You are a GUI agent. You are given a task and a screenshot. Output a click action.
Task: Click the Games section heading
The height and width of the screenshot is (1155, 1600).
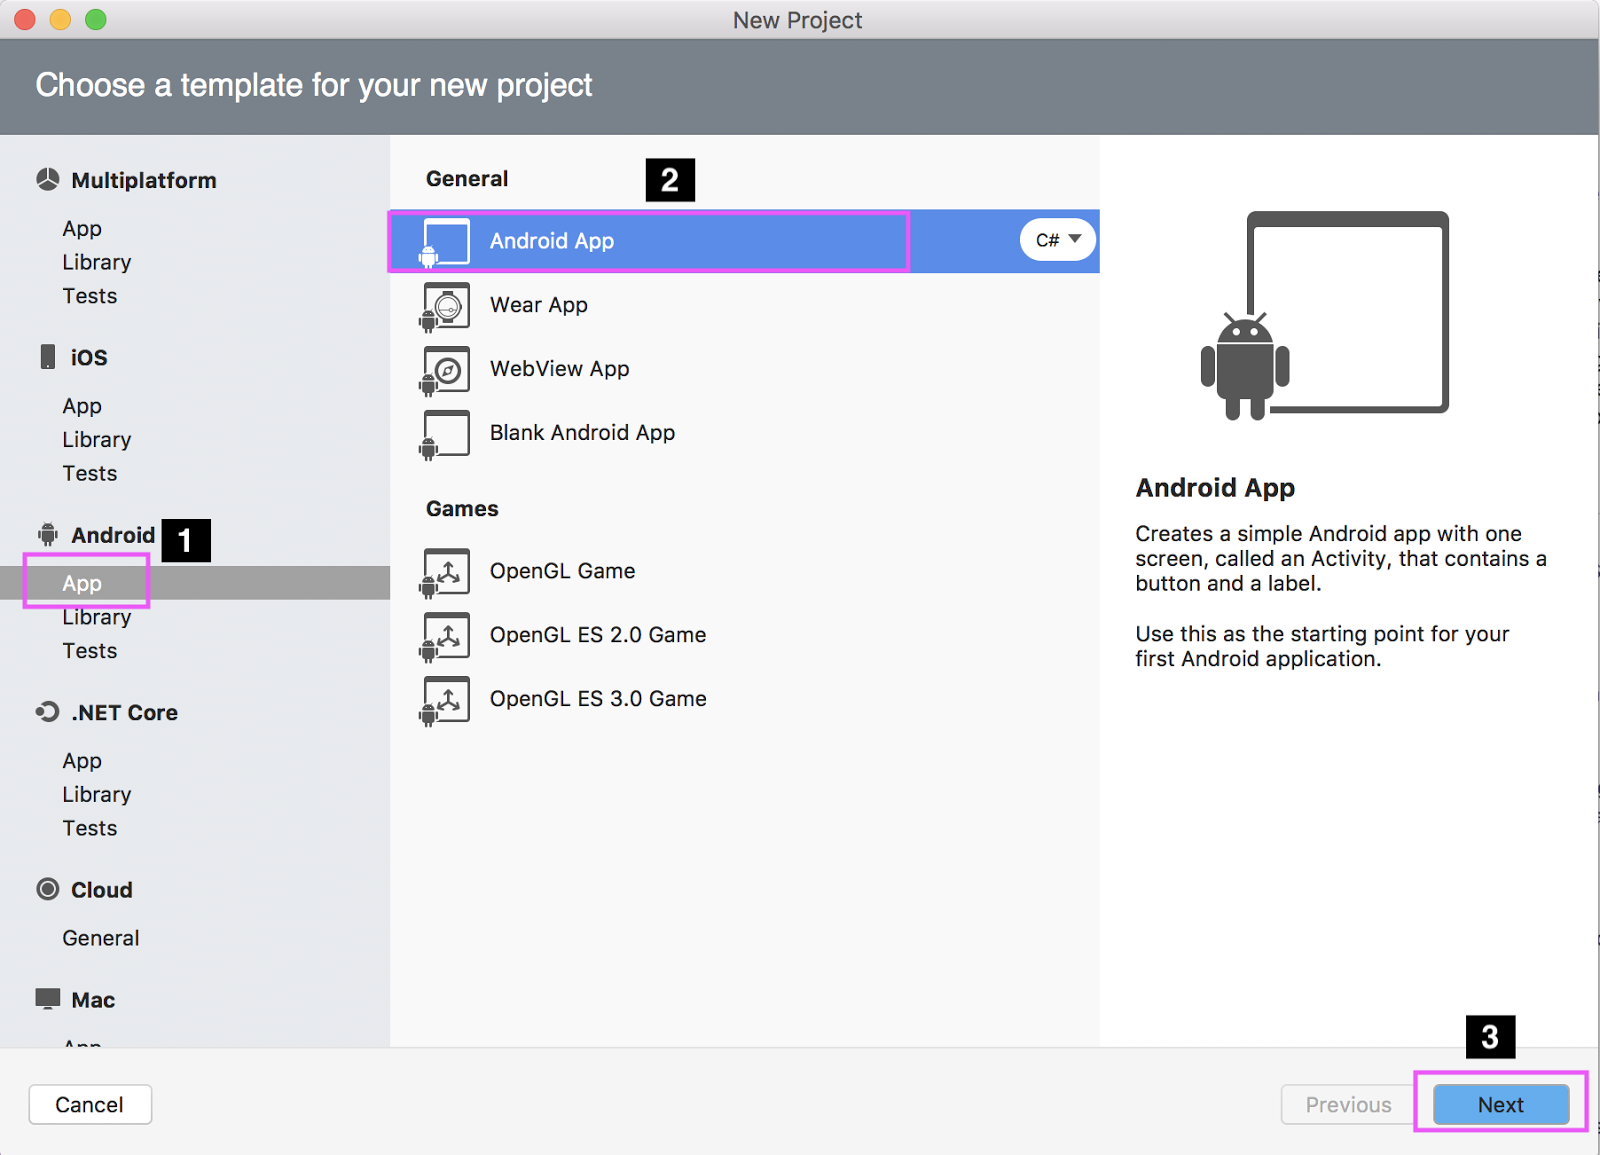(462, 509)
